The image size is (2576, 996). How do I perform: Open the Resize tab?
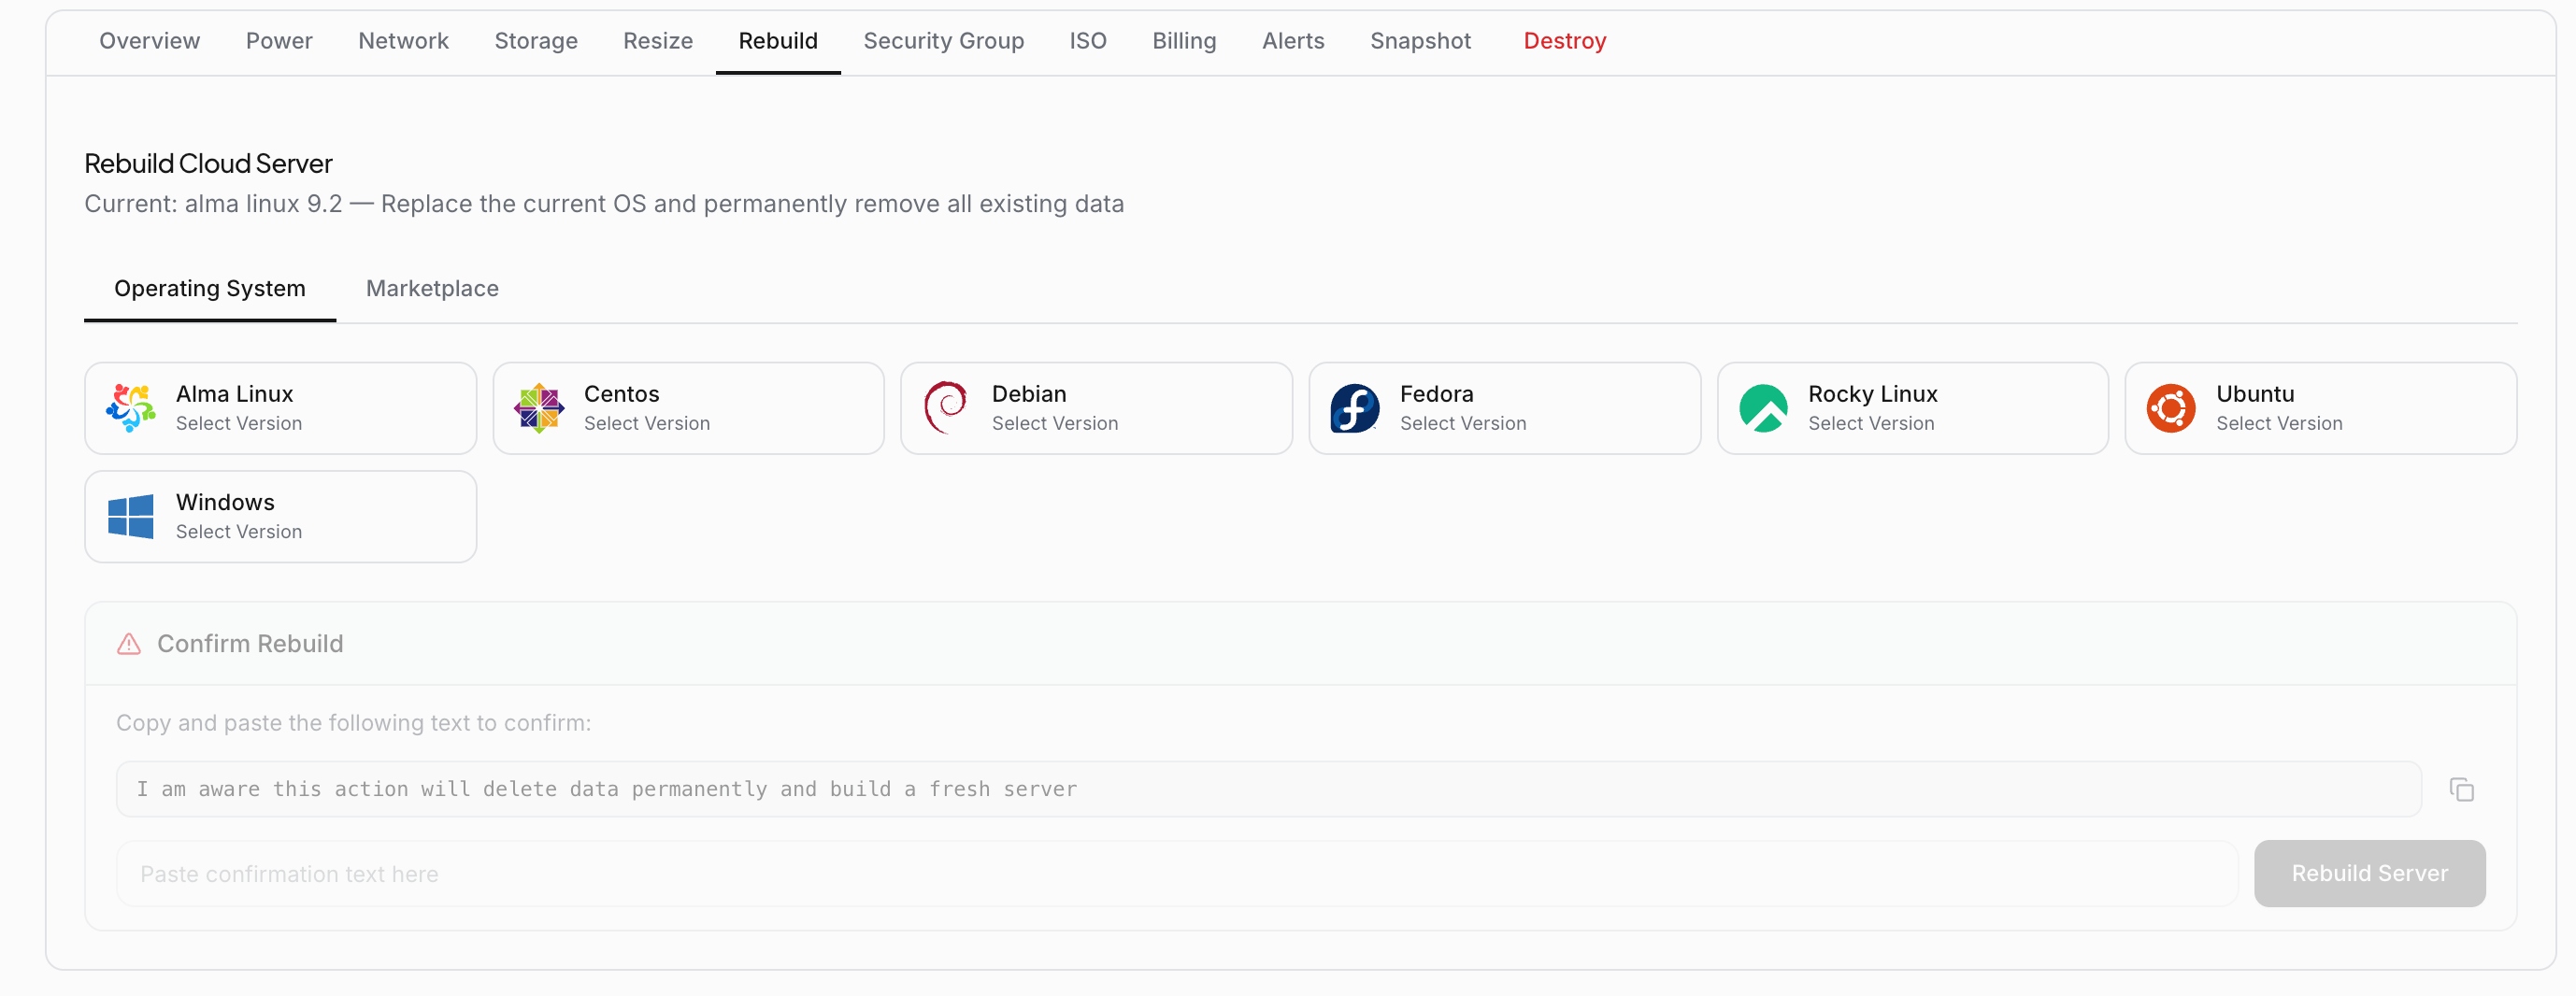coord(658,41)
